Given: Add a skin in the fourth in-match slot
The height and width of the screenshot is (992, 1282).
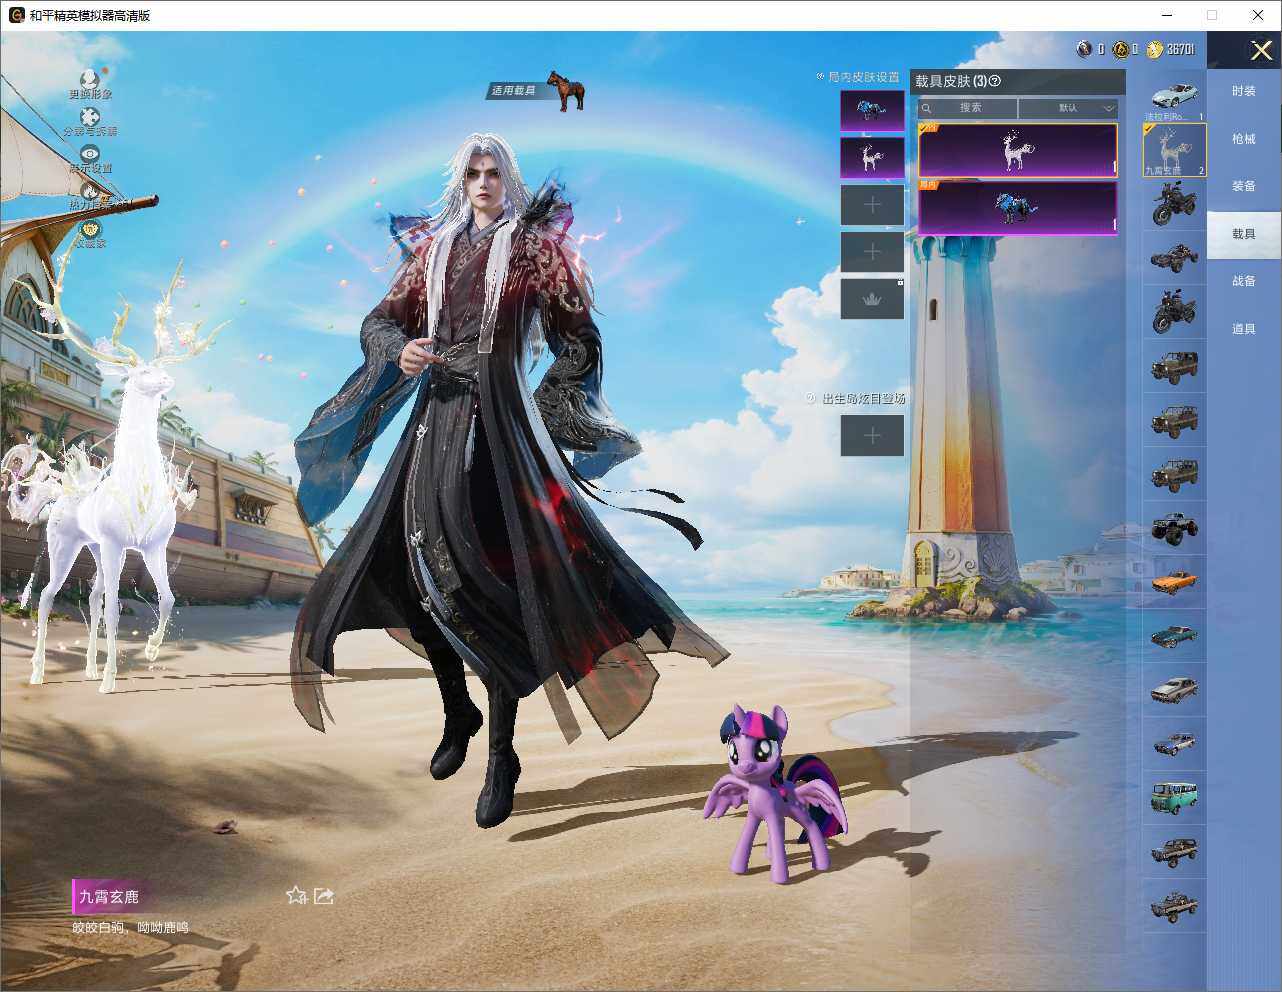Looking at the screenshot, I should (872, 252).
